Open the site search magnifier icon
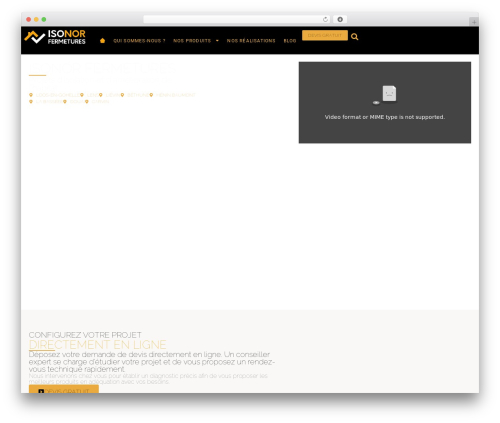The width and height of the screenshot is (500, 423). 355,37
